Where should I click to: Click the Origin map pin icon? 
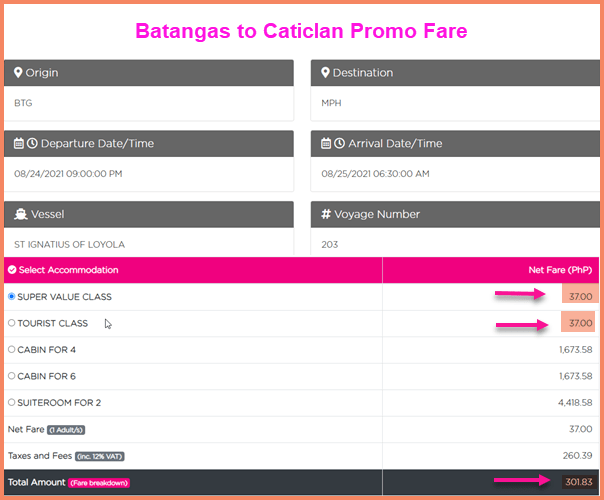(x=18, y=73)
